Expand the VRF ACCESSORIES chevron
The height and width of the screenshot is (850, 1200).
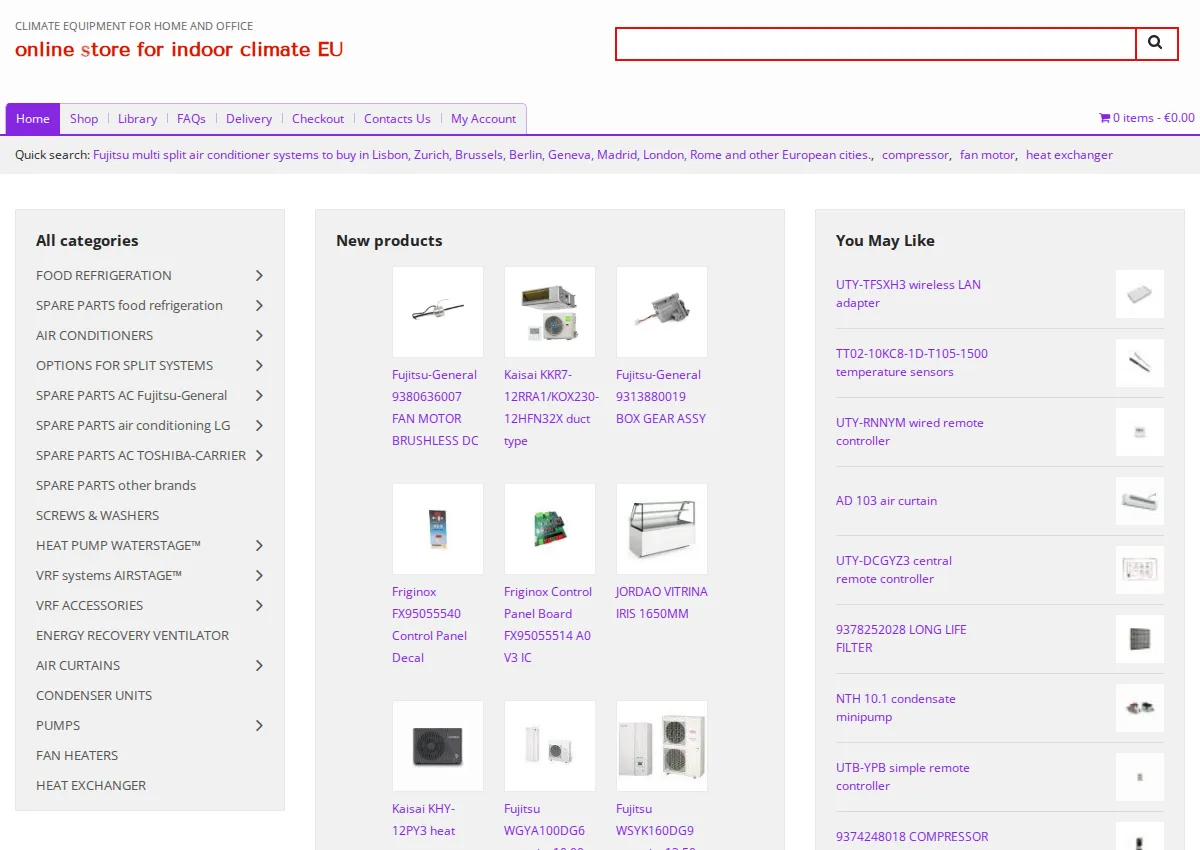point(259,605)
